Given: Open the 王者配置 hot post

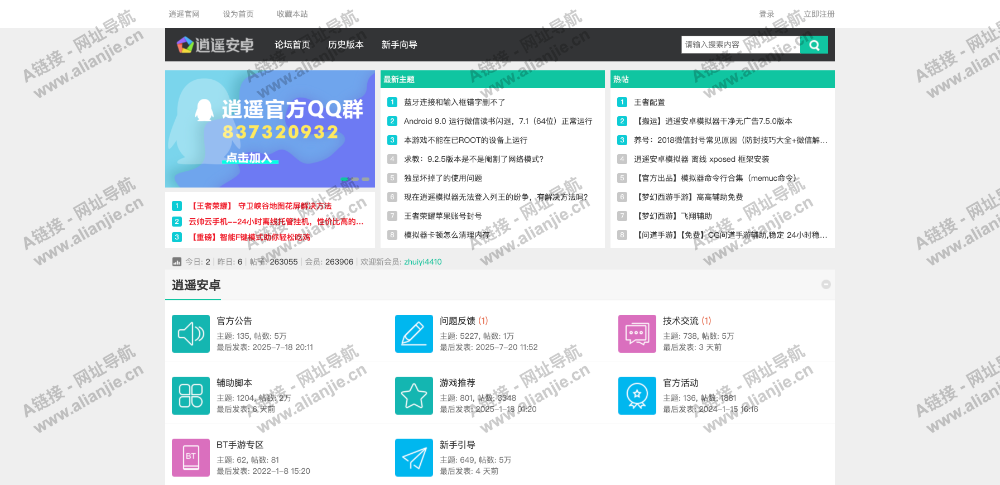Looking at the screenshot, I should [x=649, y=102].
